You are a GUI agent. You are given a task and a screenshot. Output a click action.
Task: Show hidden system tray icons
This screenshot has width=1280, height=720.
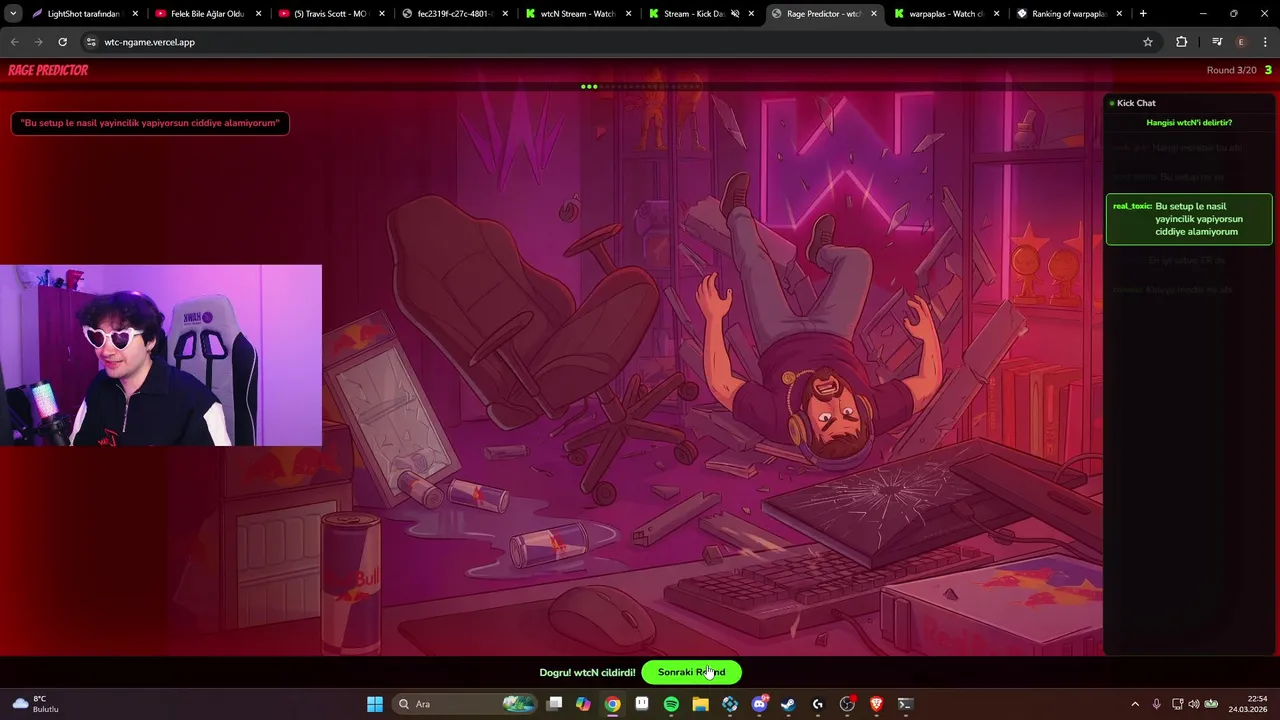tap(1135, 704)
